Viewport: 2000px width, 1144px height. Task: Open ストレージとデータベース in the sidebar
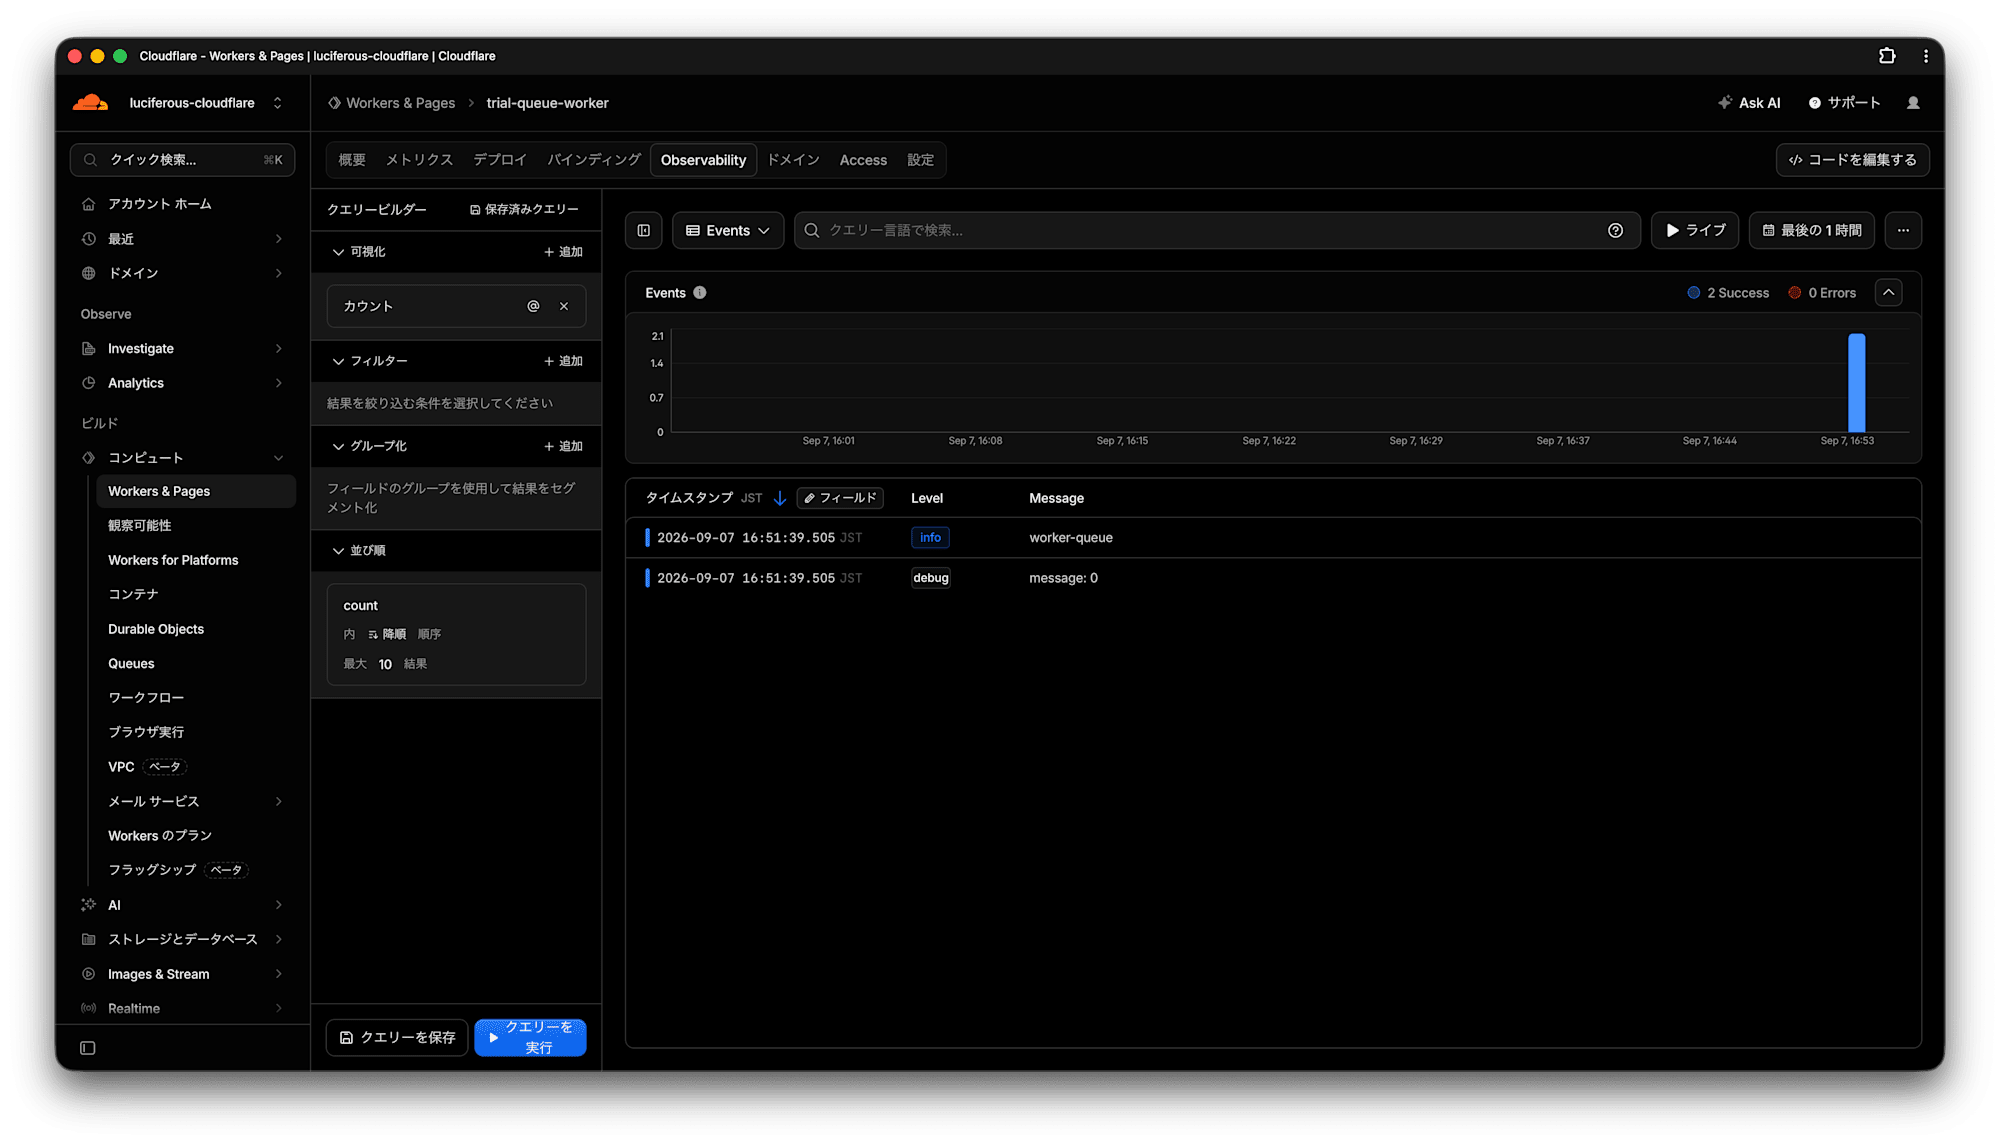point(183,939)
